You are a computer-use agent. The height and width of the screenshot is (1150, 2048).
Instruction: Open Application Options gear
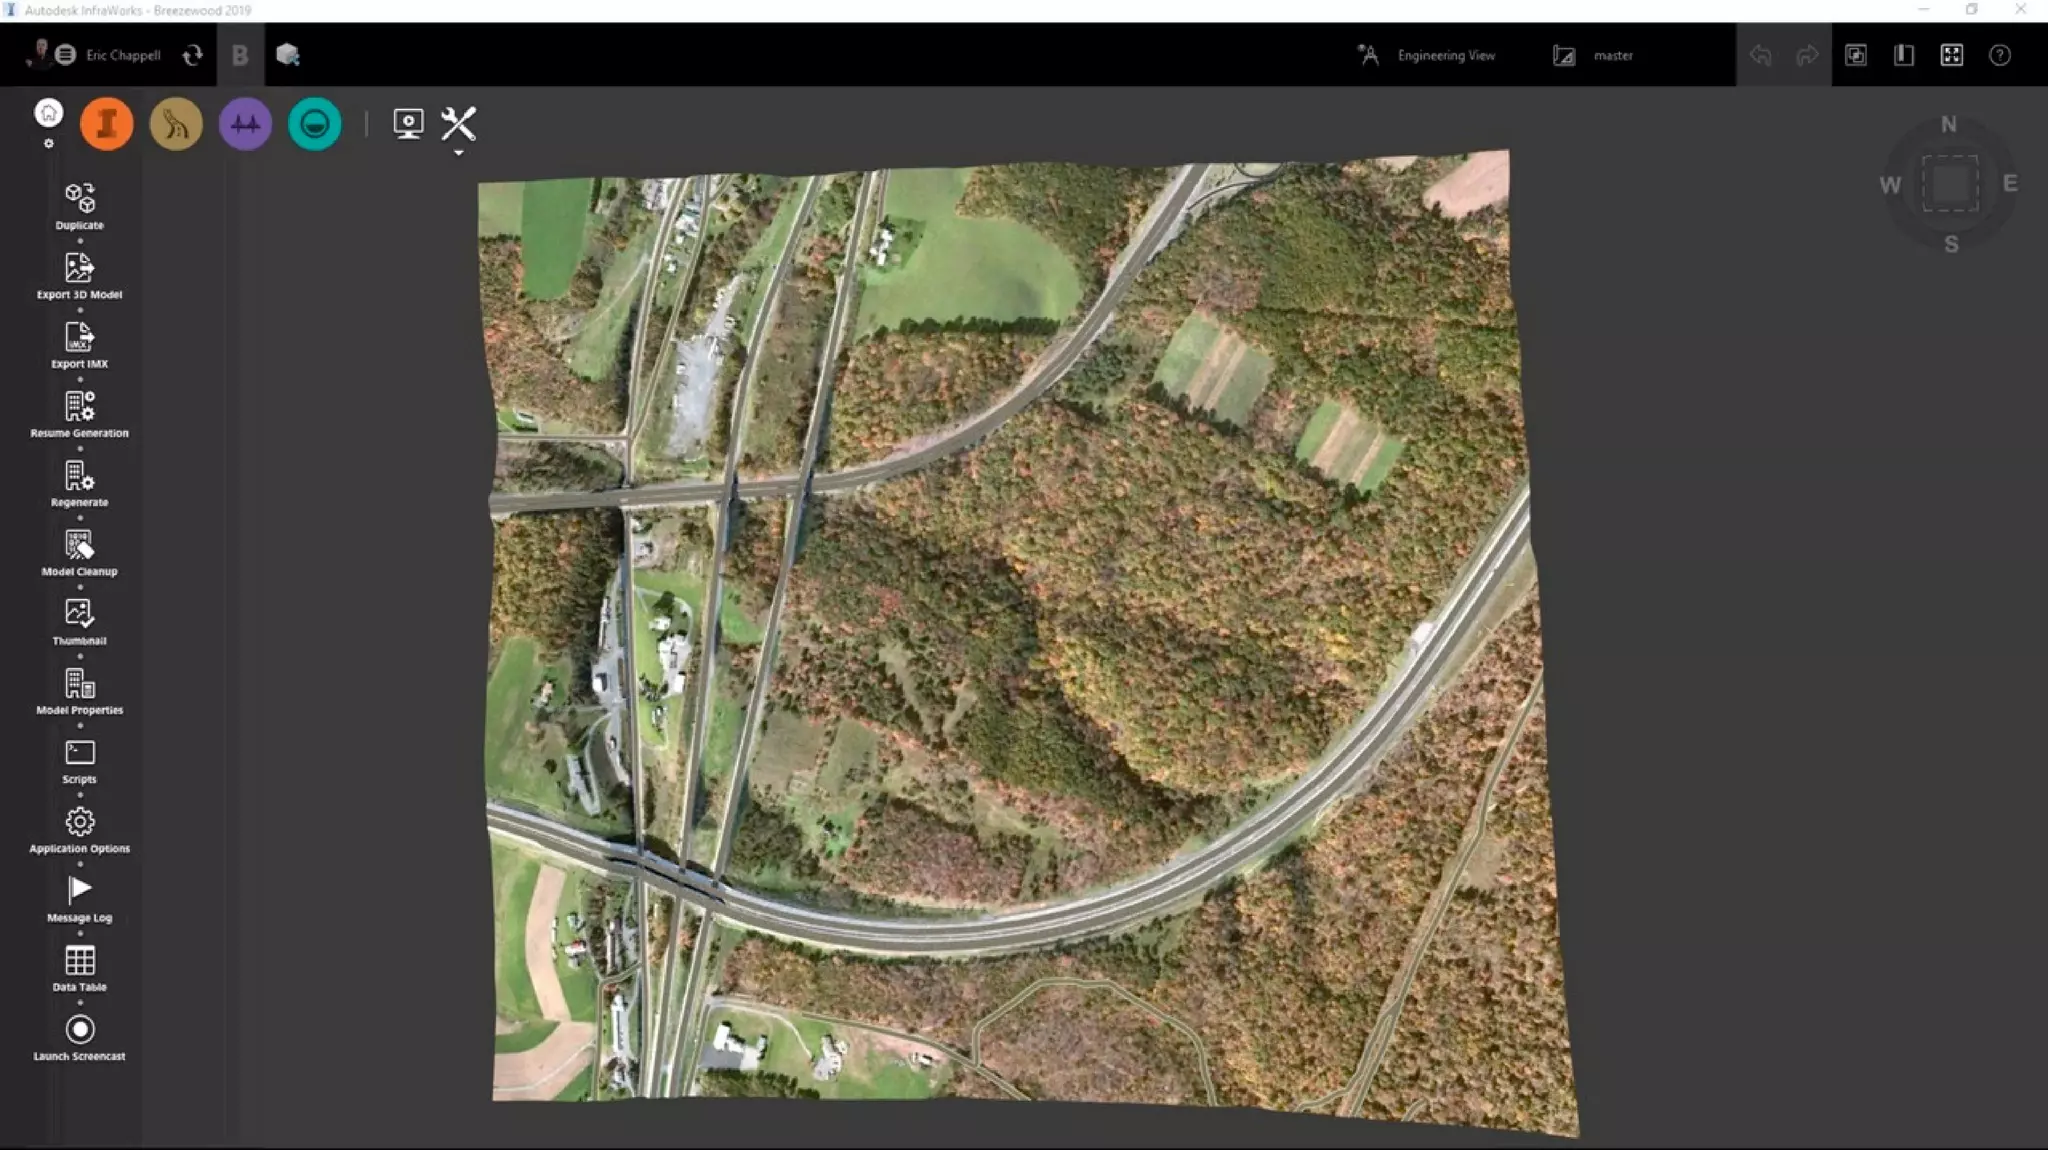tap(79, 822)
